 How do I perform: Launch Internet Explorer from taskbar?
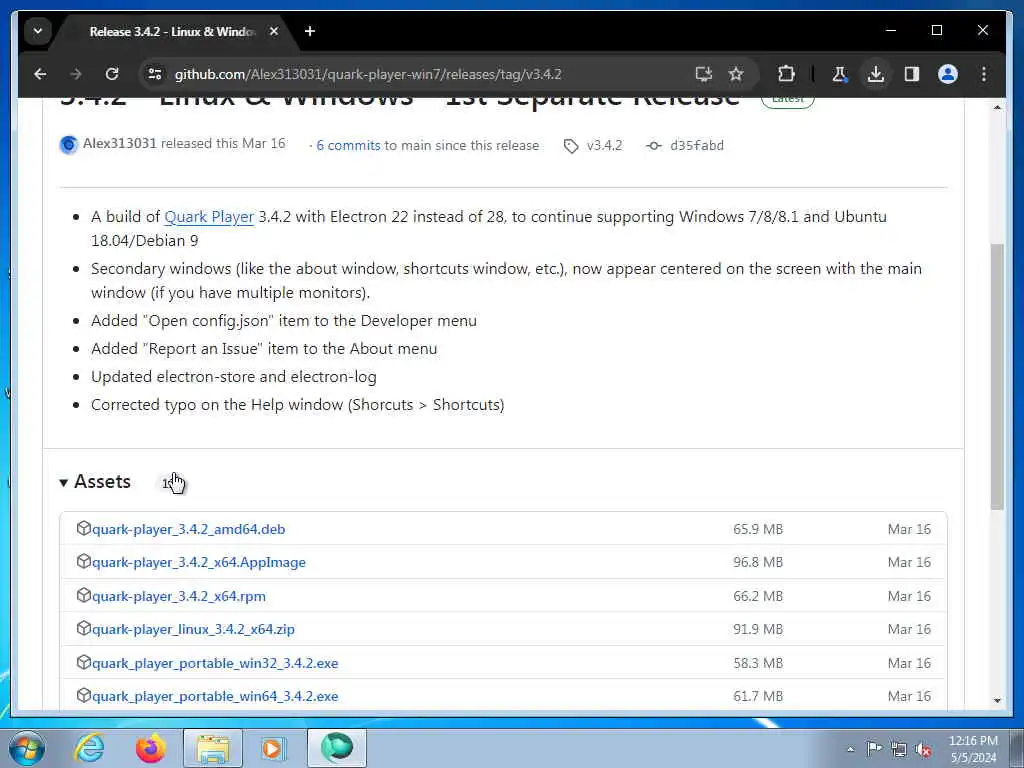(x=89, y=748)
